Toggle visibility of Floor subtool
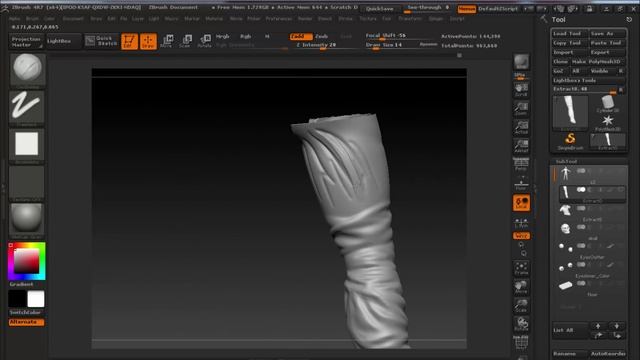 (x=581, y=284)
